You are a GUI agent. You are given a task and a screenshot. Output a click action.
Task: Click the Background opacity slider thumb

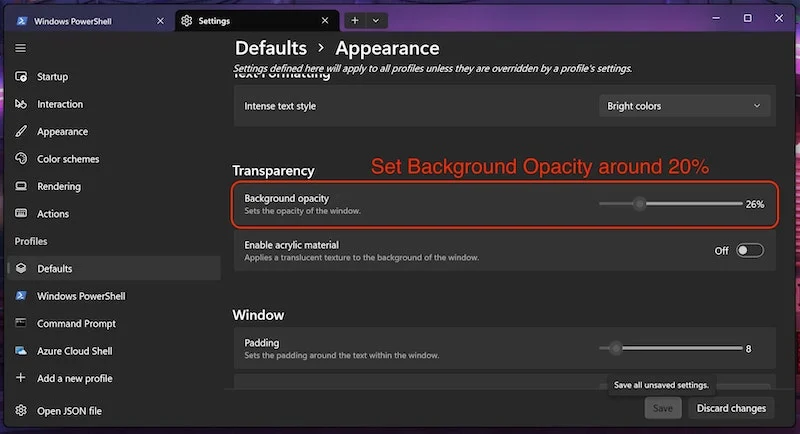[639, 203]
